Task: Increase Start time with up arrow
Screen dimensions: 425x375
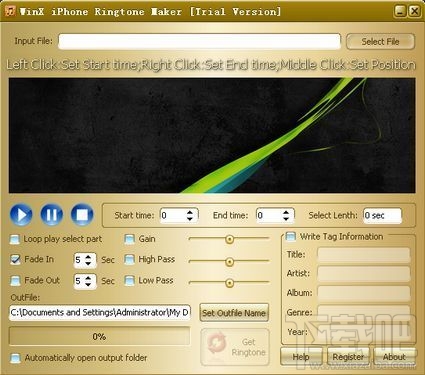Action: [190, 212]
